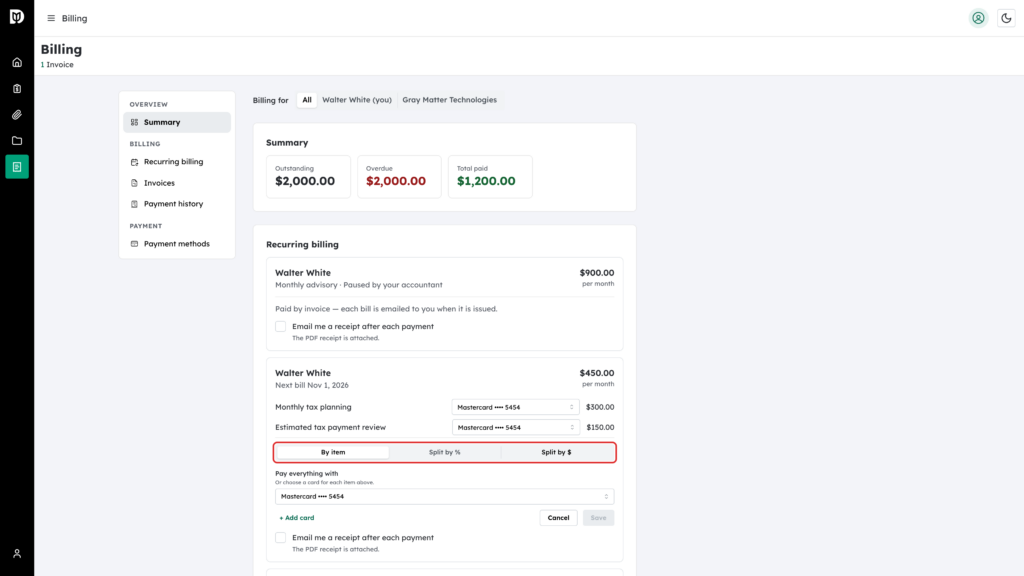The width and height of the screenshot is (1024, 576).
Task: Open the paperclip attachments icon
Action: (x=17, y=115)
